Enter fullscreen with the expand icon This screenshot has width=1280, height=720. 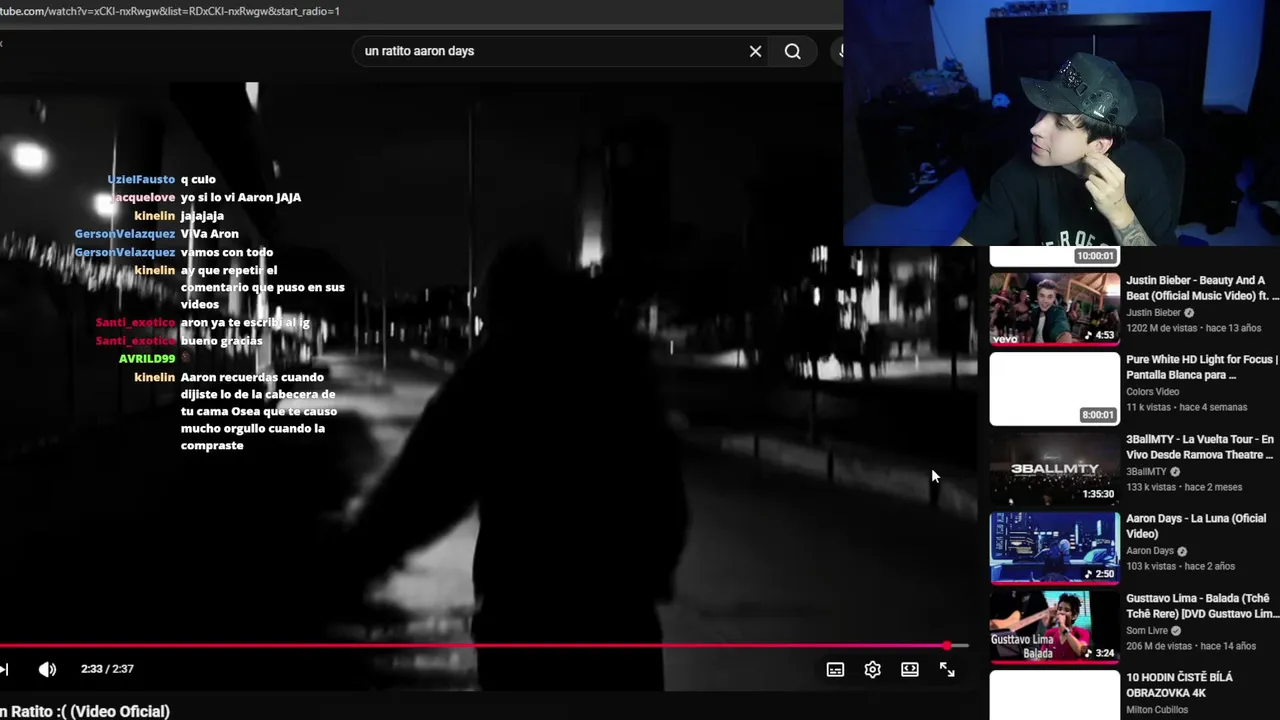(946, 670)
